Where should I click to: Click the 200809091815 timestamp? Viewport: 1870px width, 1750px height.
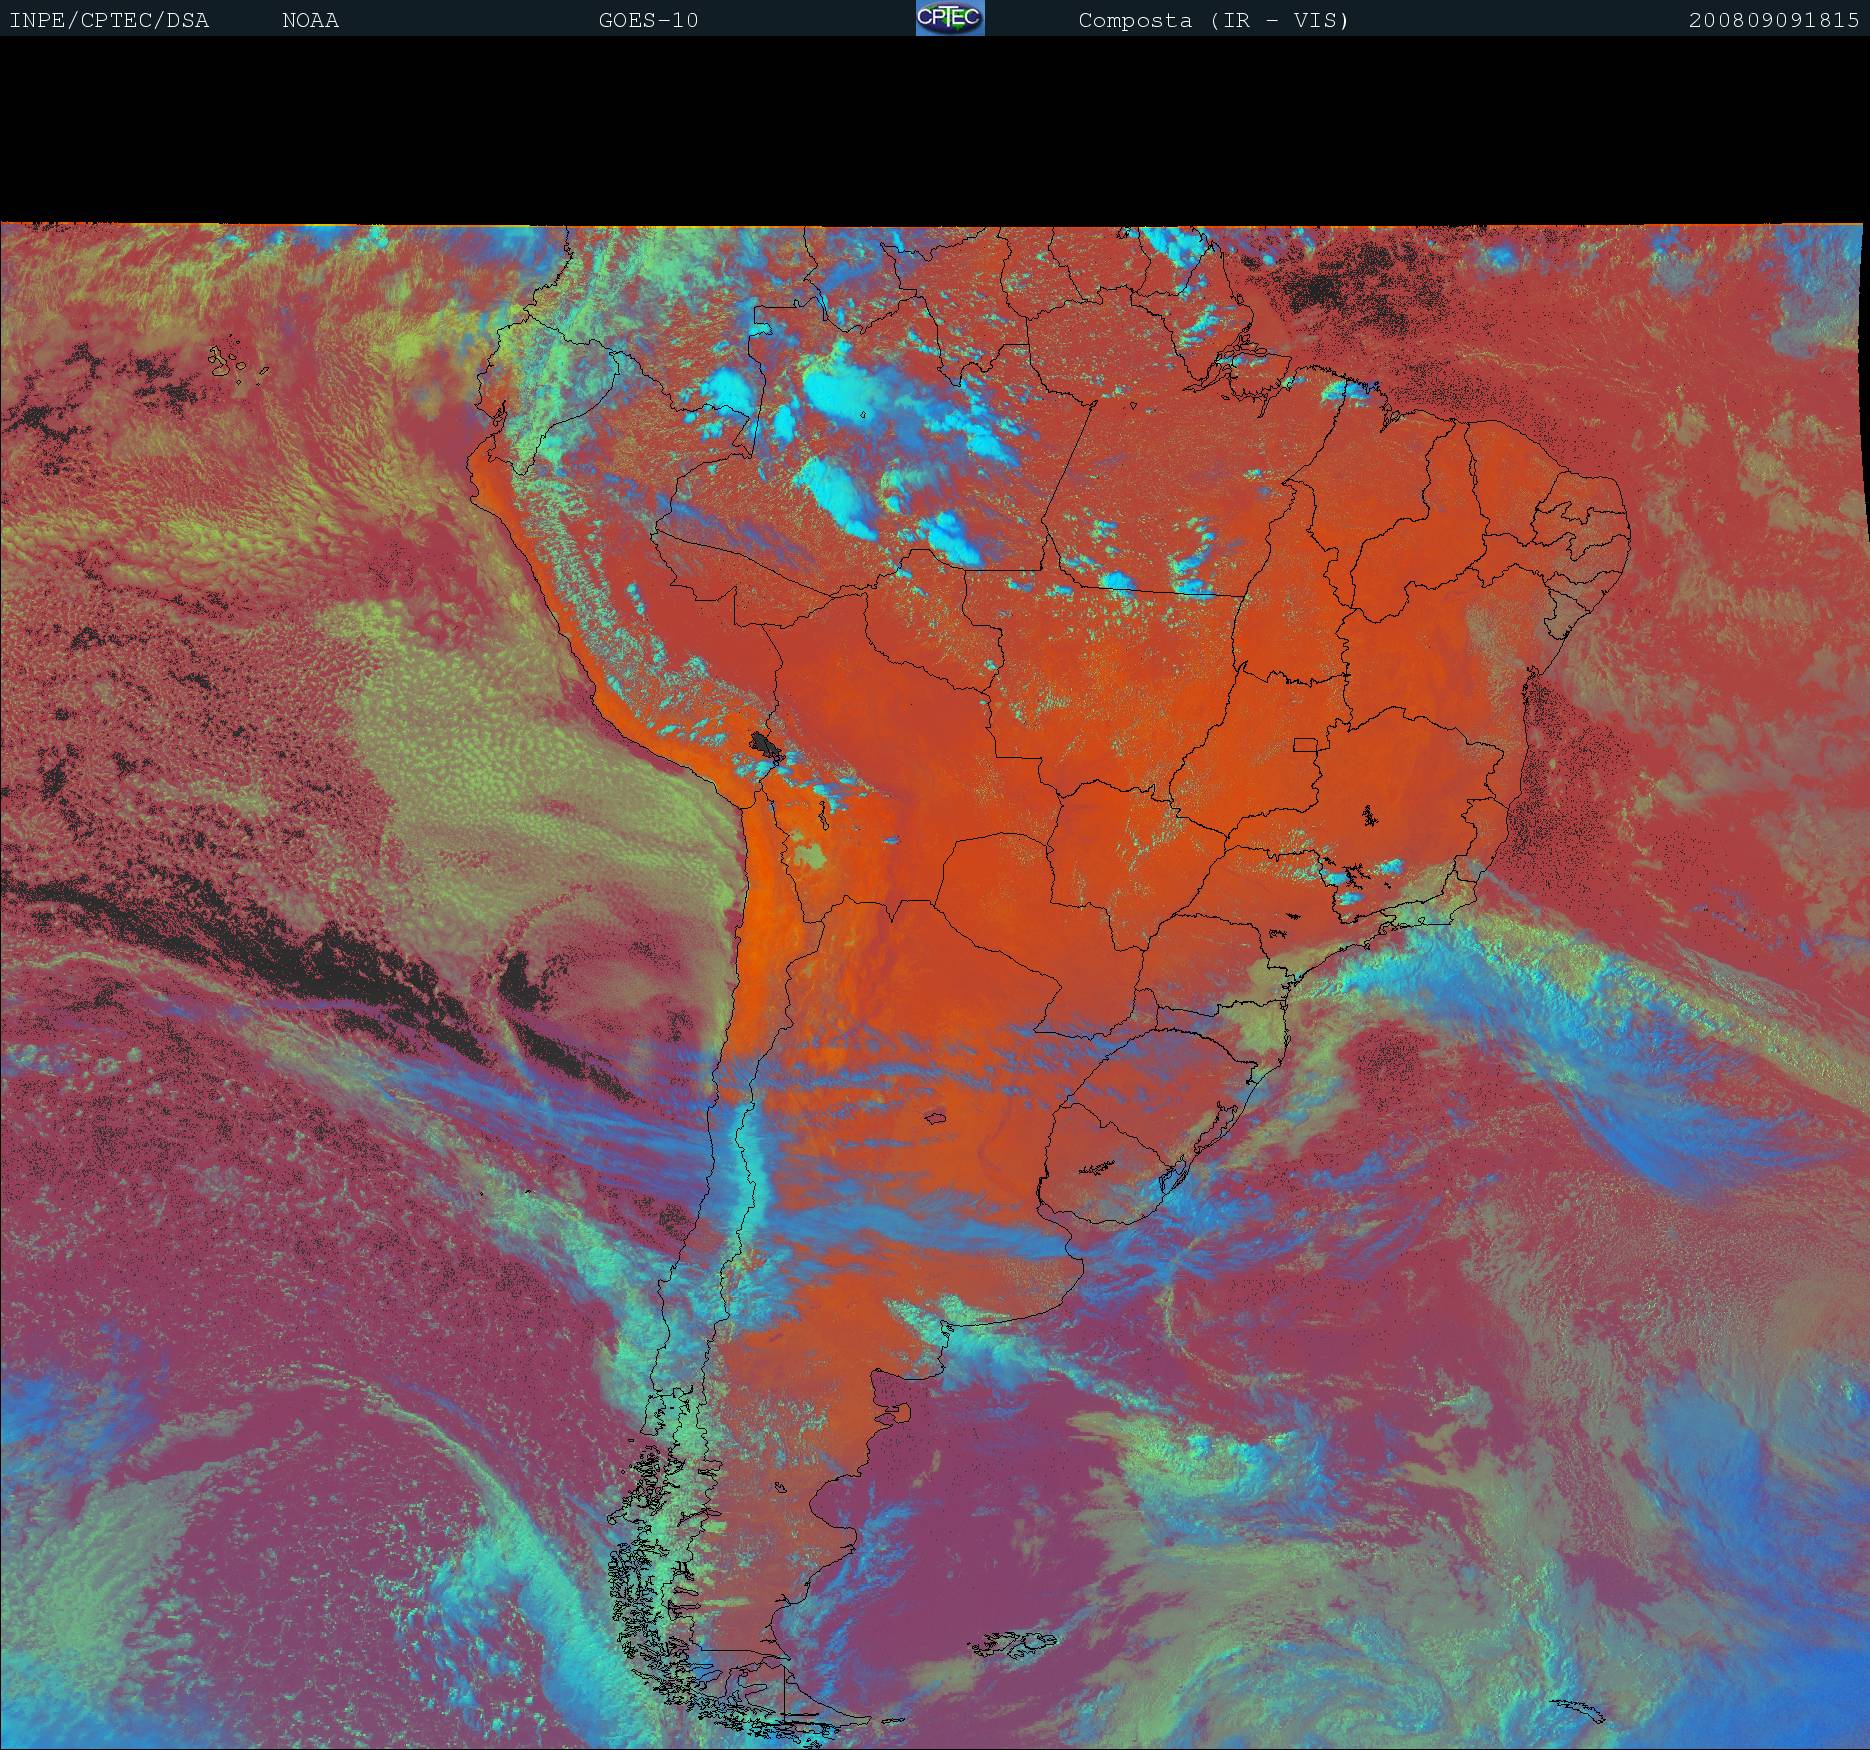coord(1773,20)
